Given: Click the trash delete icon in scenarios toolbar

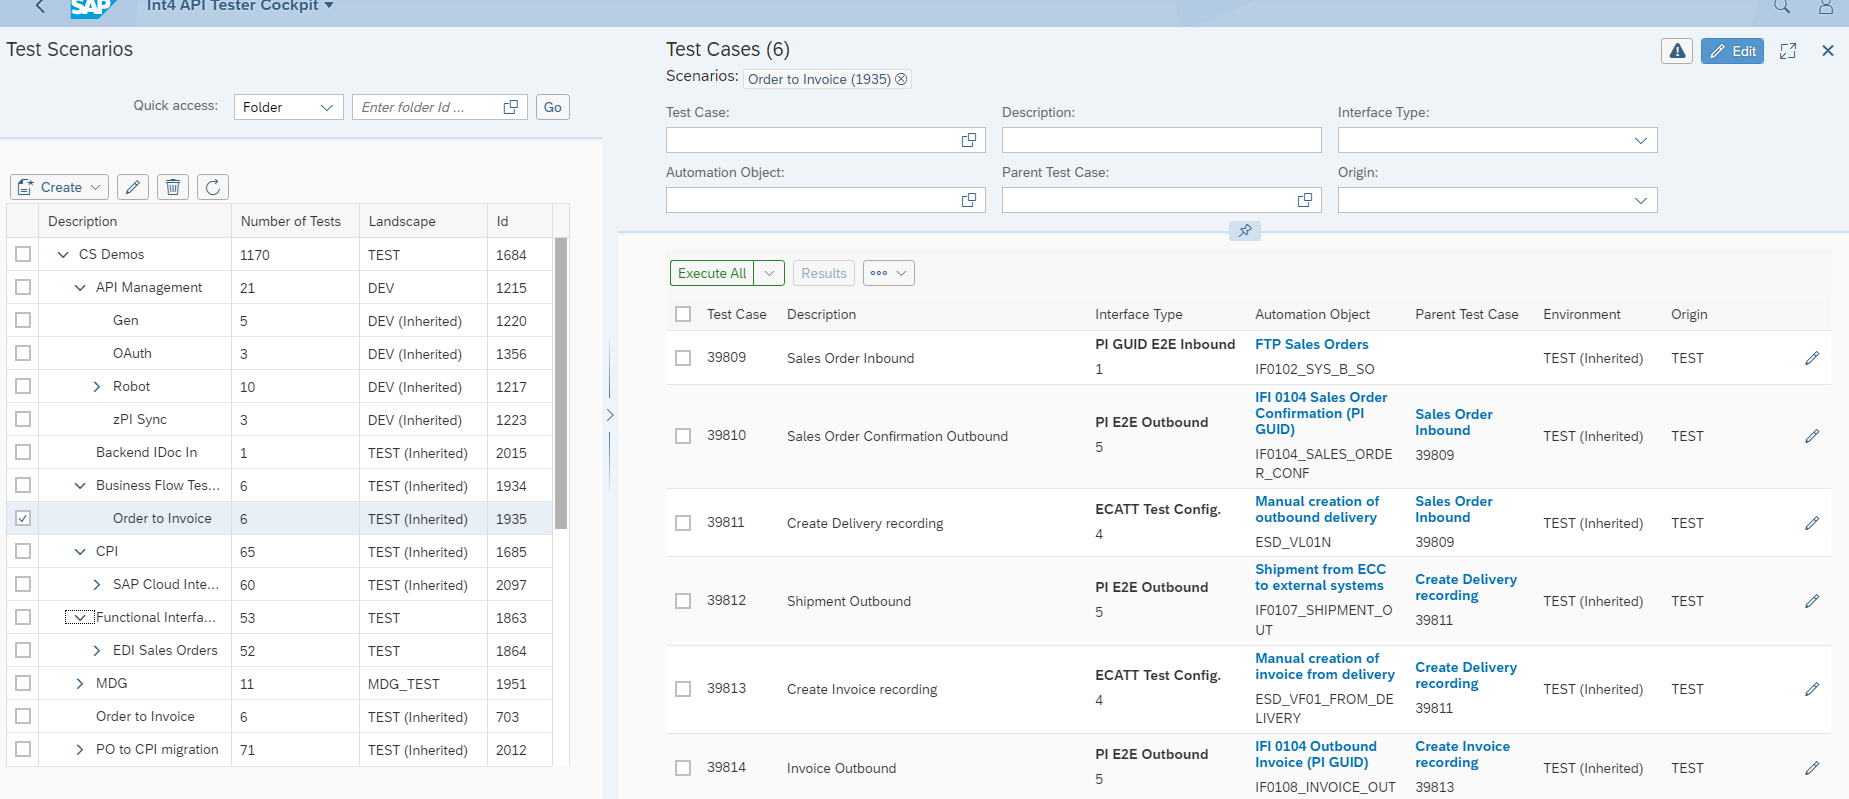Looking at the screenshot, I should [x=173, y=187].
